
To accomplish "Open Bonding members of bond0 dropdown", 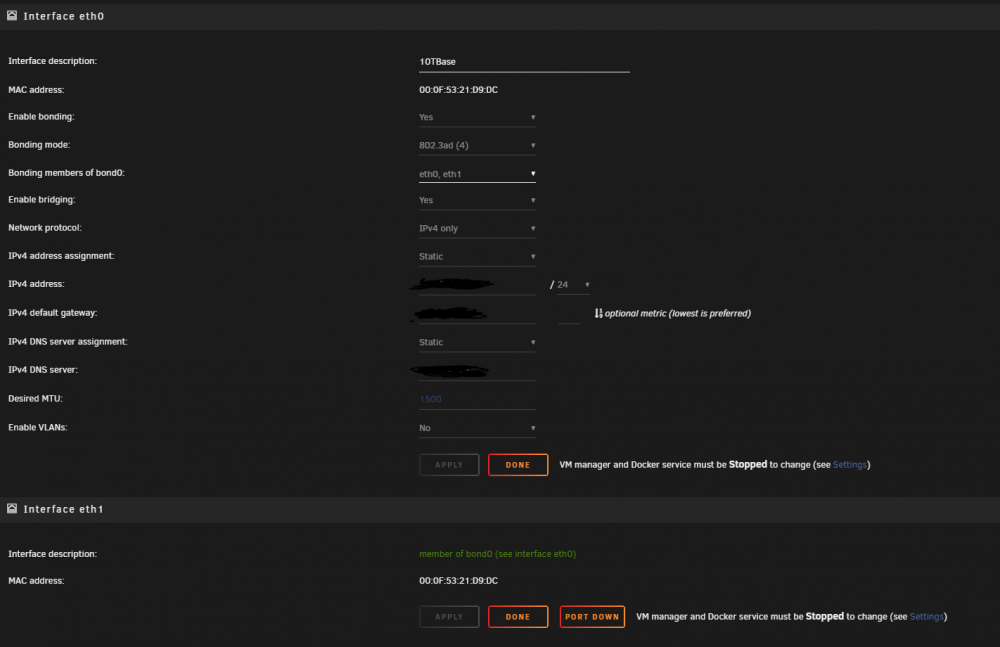I will 477,174.
